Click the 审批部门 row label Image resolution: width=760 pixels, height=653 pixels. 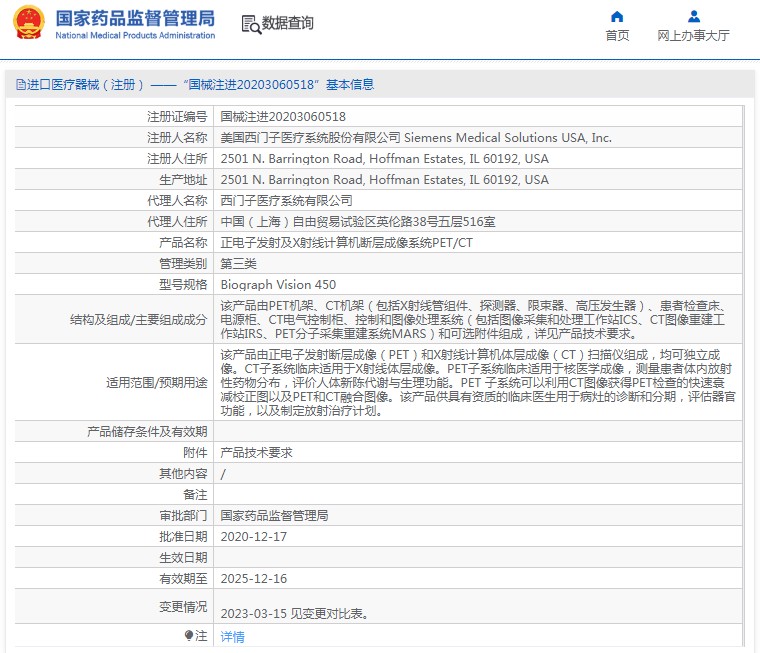pos(183,516)
